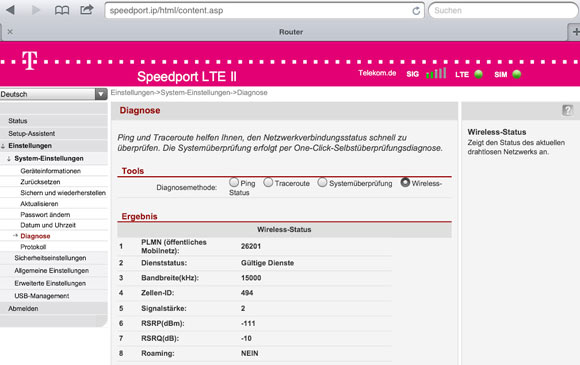This screenshot has width=580, height=365.
Task: Click the Roaming value NEIN
Action: (250, 354)
